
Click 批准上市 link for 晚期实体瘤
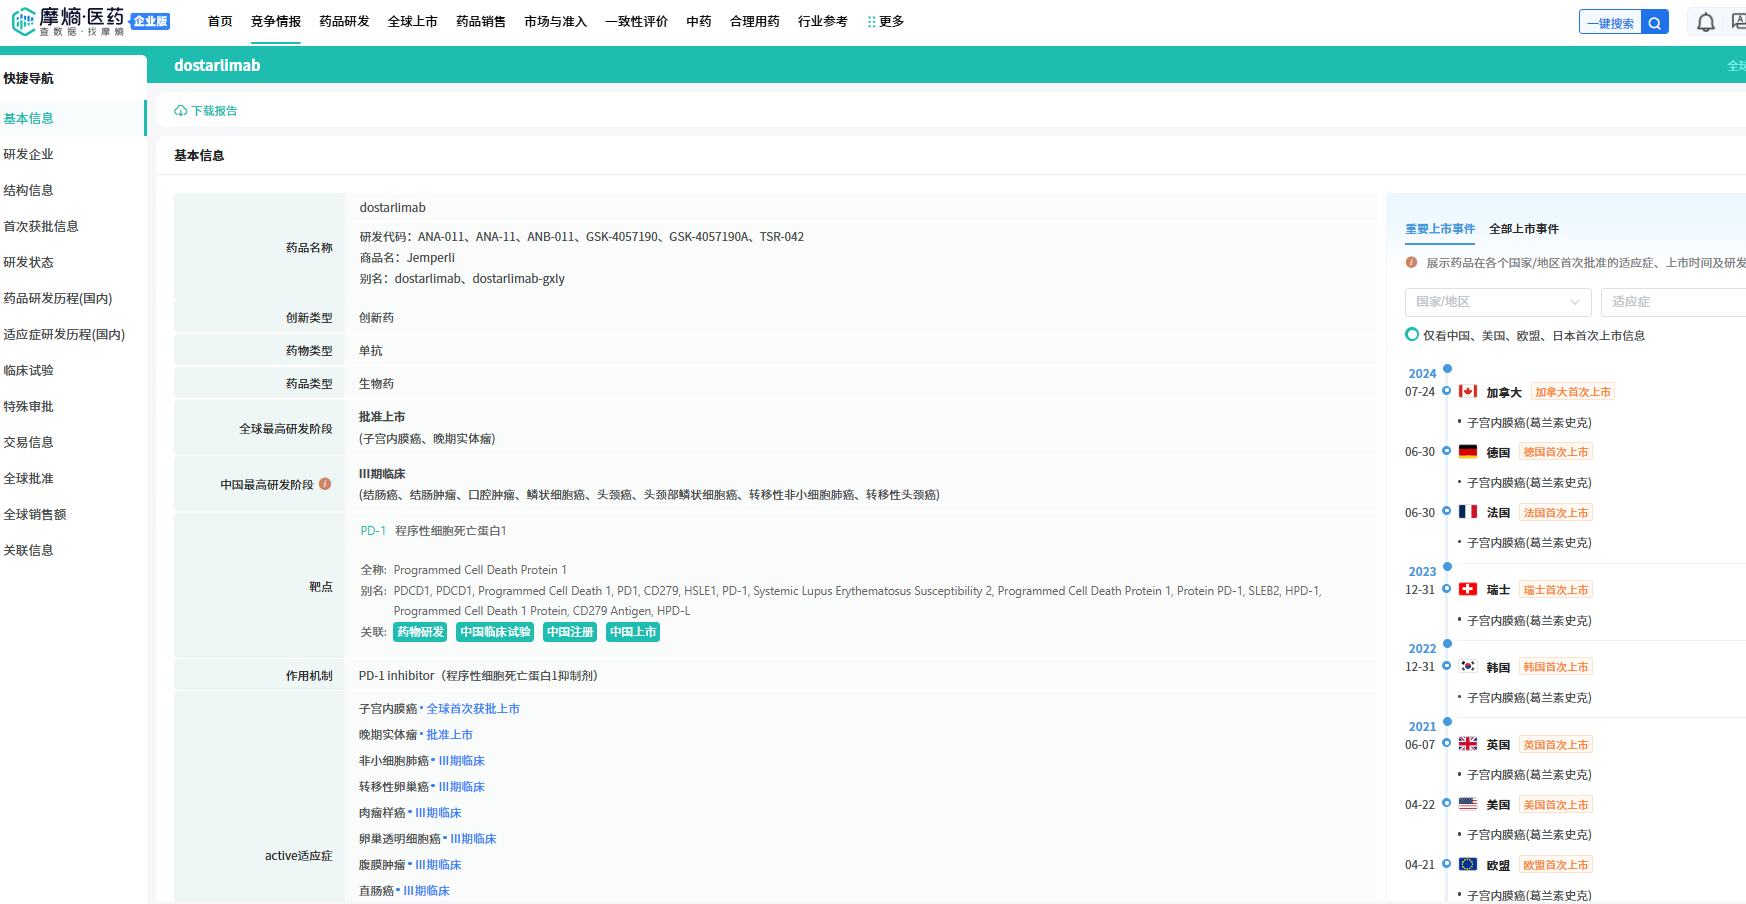point(449,735)
